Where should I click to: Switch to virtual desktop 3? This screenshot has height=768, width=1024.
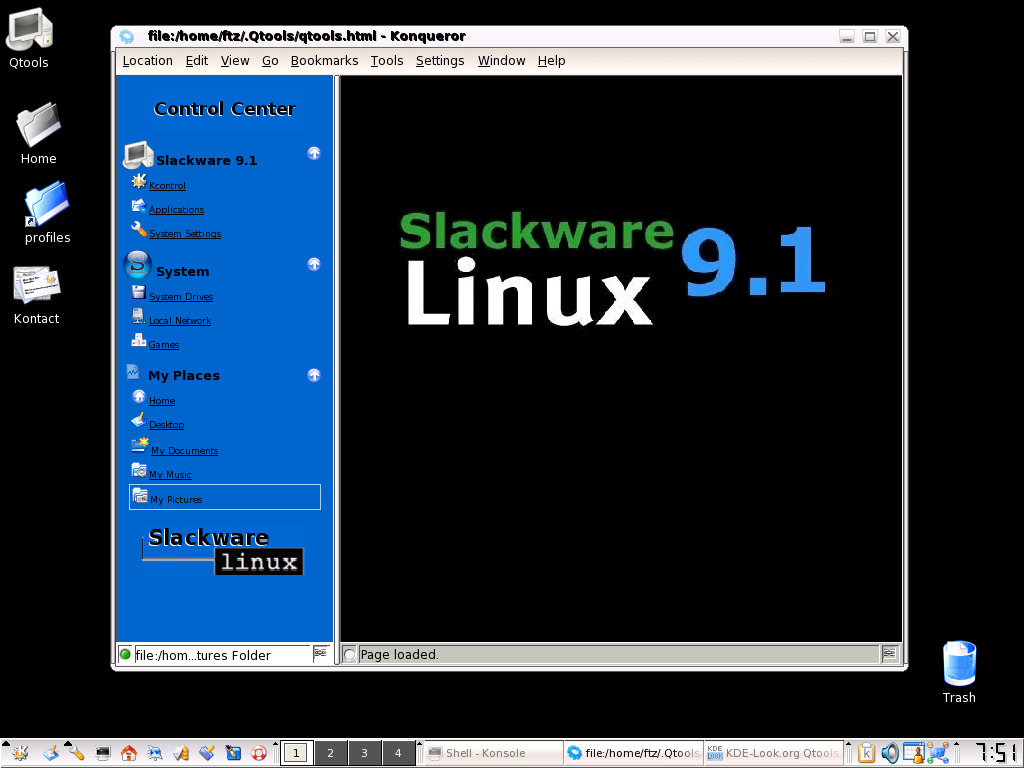click(364, 753)
